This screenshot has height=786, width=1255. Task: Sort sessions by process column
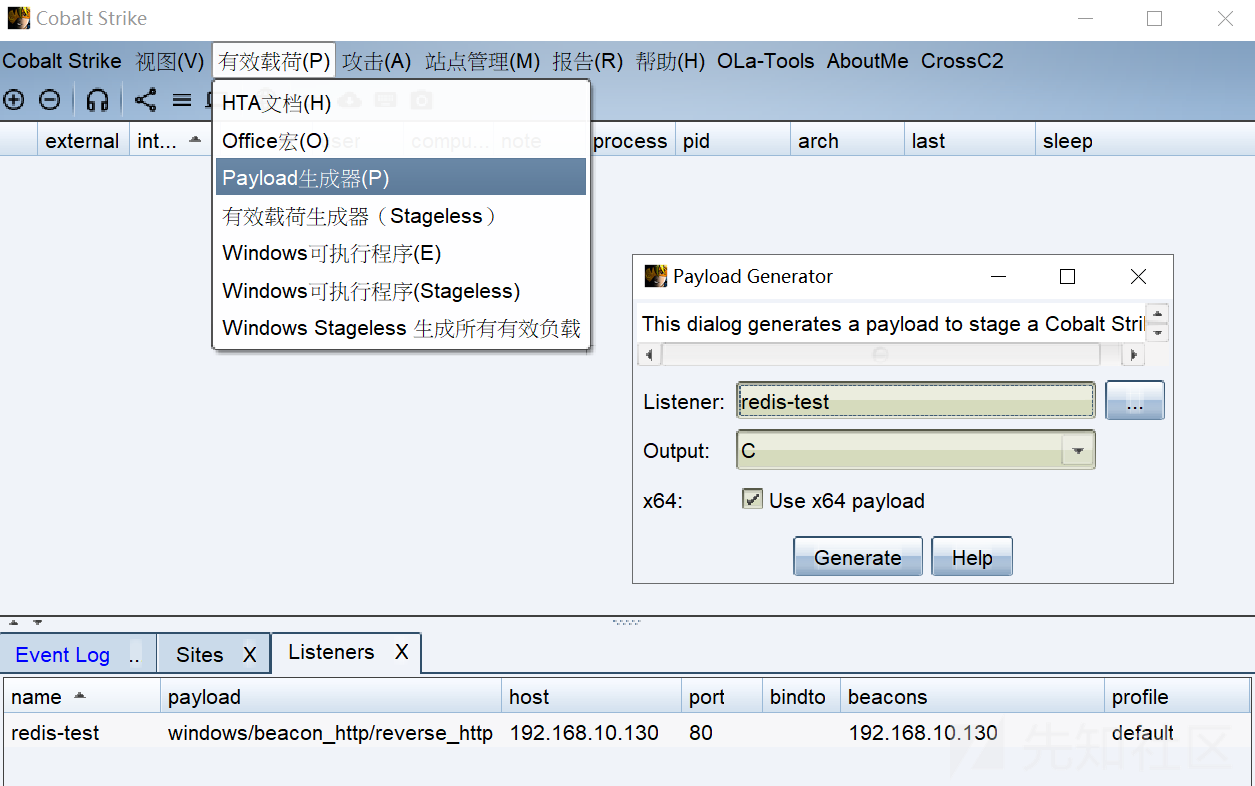tap(630, 141)
